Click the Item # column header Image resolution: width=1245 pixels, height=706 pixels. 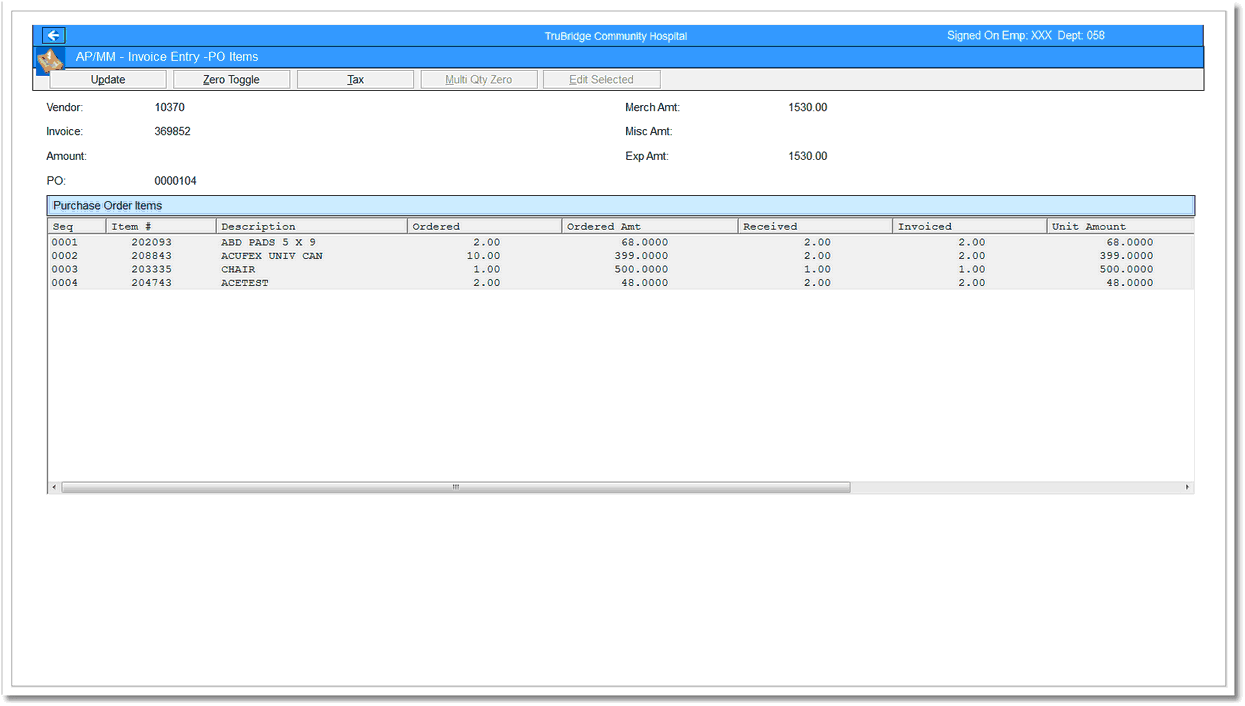[161, 226]
